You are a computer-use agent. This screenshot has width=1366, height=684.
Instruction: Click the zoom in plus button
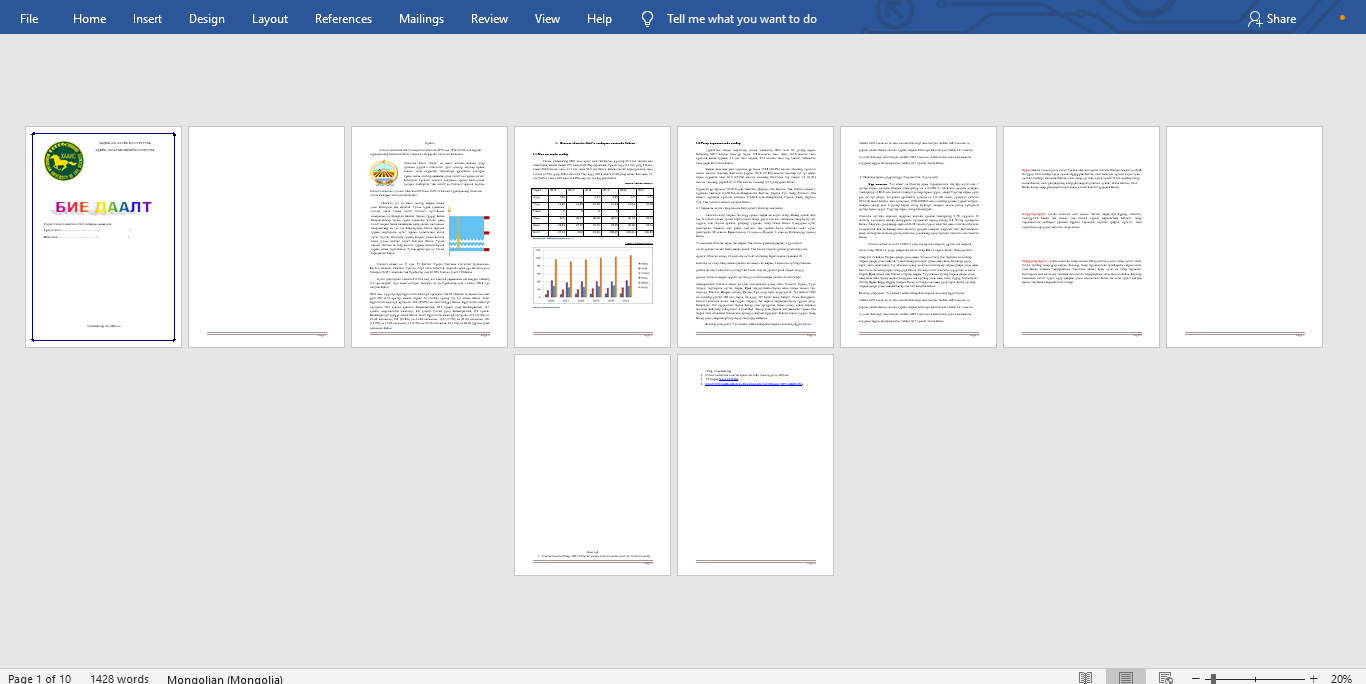pyautogui.click(x=1313, y=678)
